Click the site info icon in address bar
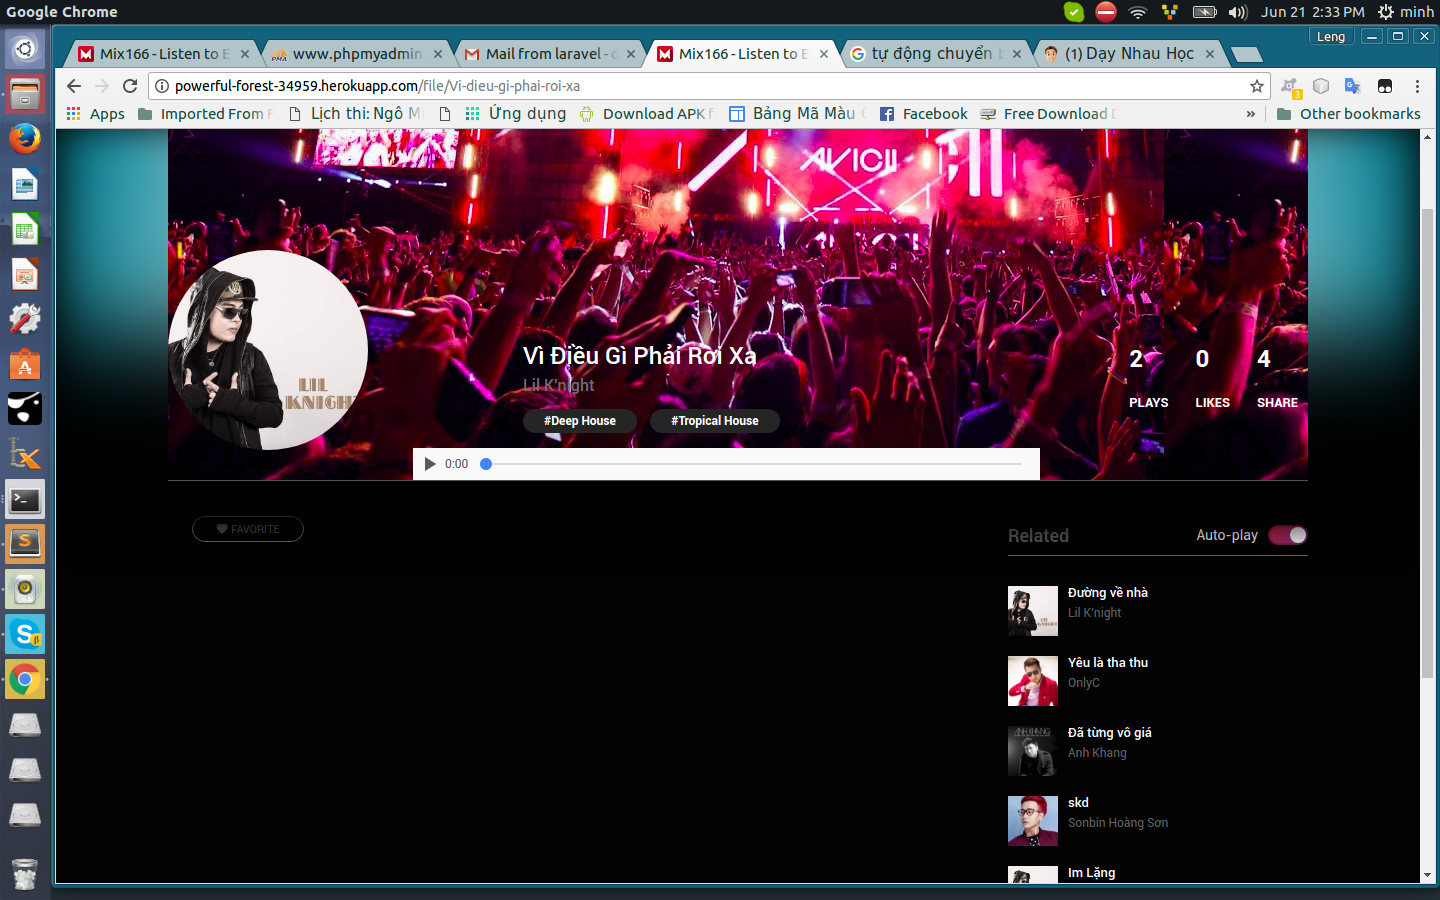 click(x=162, y=86)
